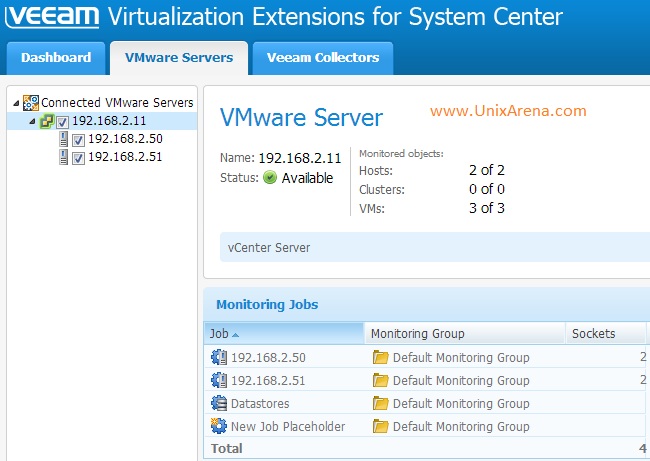Screen dimensions: 650x461
Task: Click the Job column sort arrow
Action: [235, 335]
